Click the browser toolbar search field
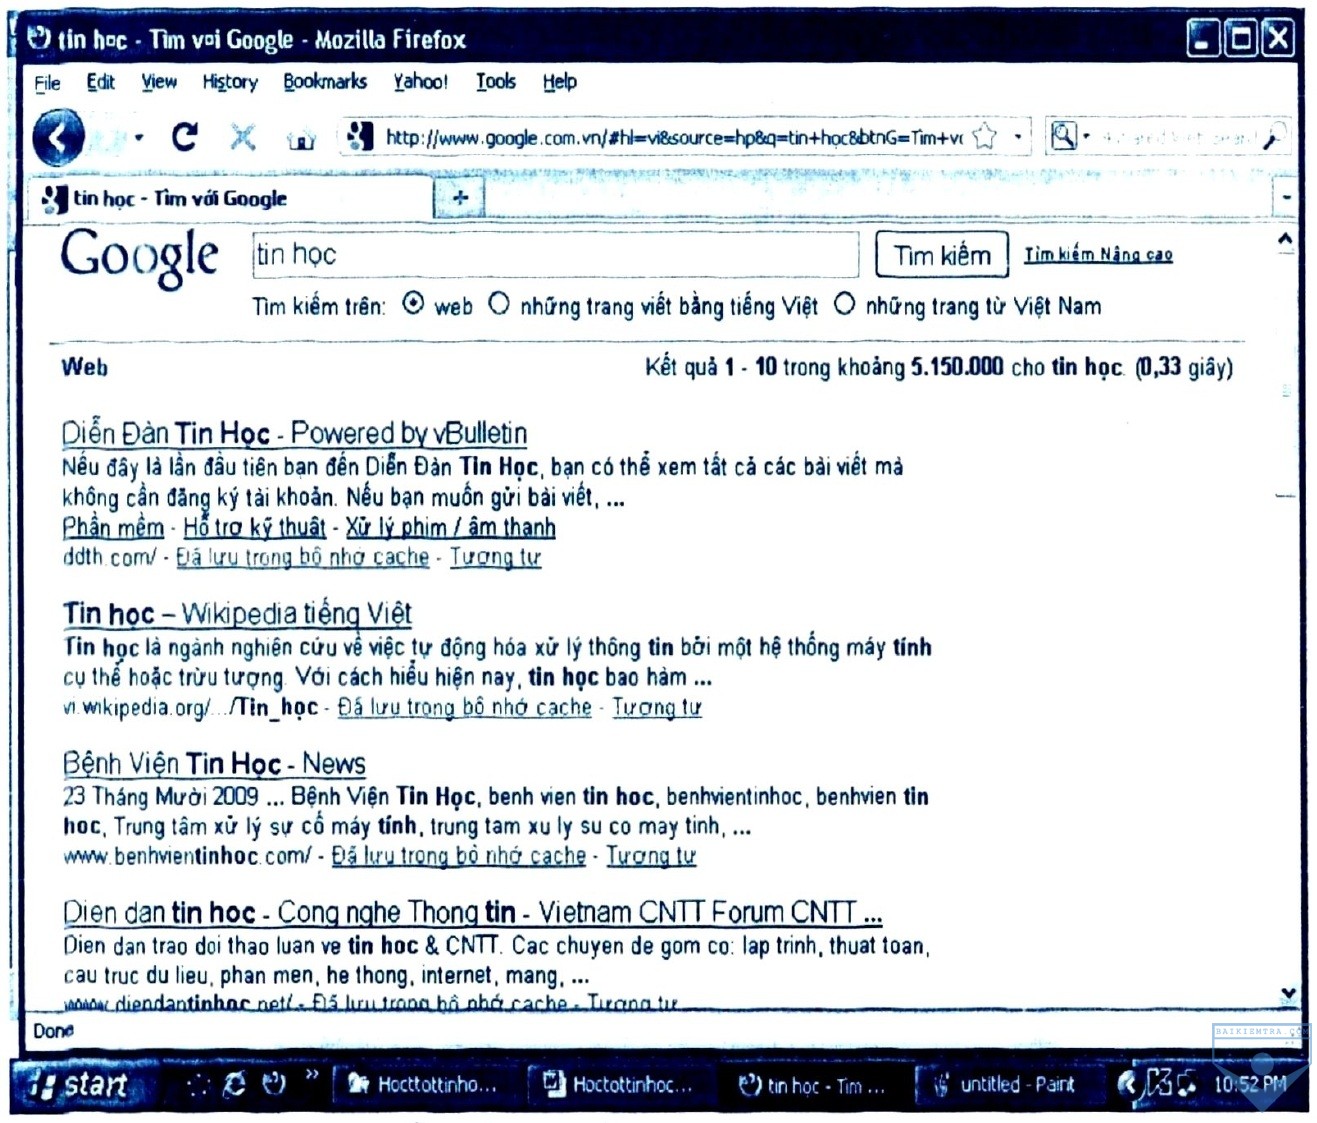 pos(1177,137)
